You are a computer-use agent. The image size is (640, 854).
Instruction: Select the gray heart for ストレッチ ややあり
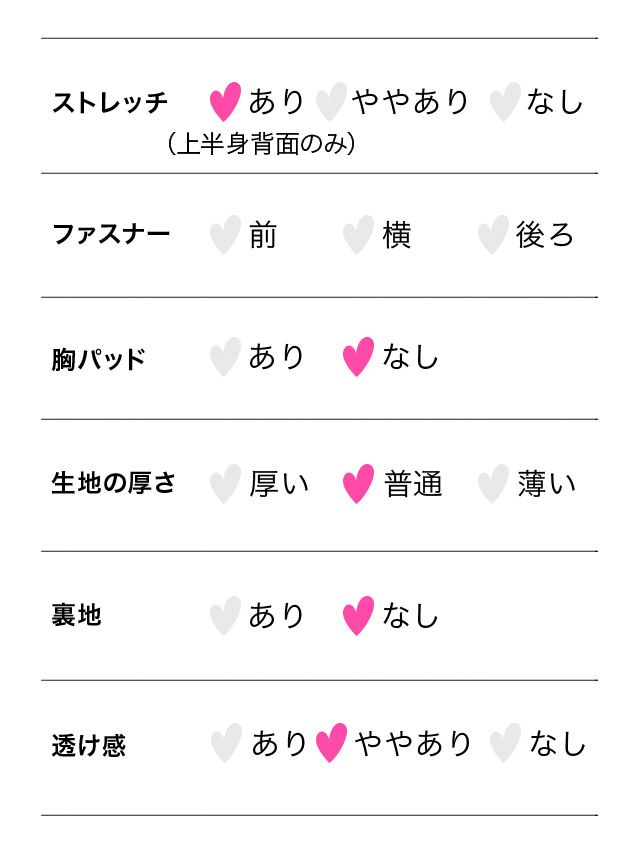[x=330, y=102]
